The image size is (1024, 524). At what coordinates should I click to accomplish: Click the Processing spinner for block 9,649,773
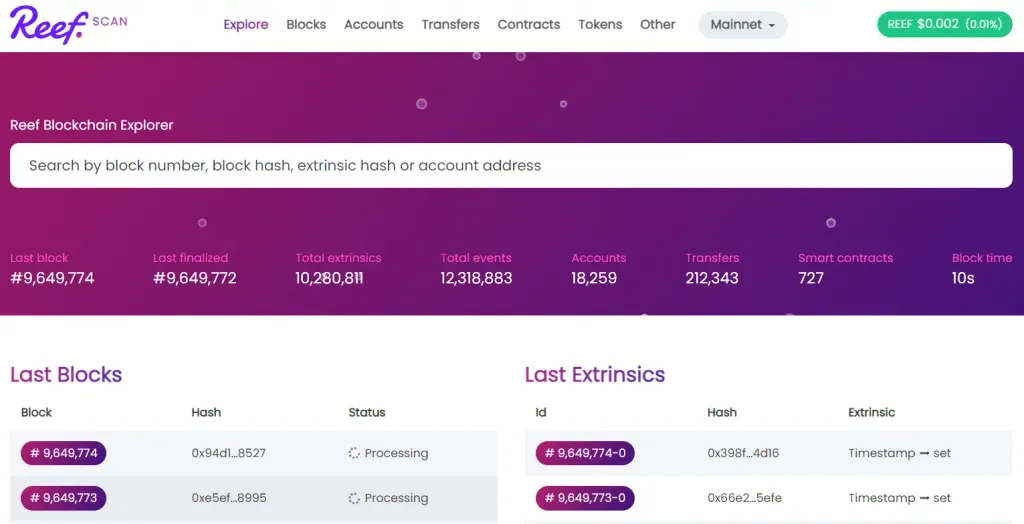click(x=354, y=498)
